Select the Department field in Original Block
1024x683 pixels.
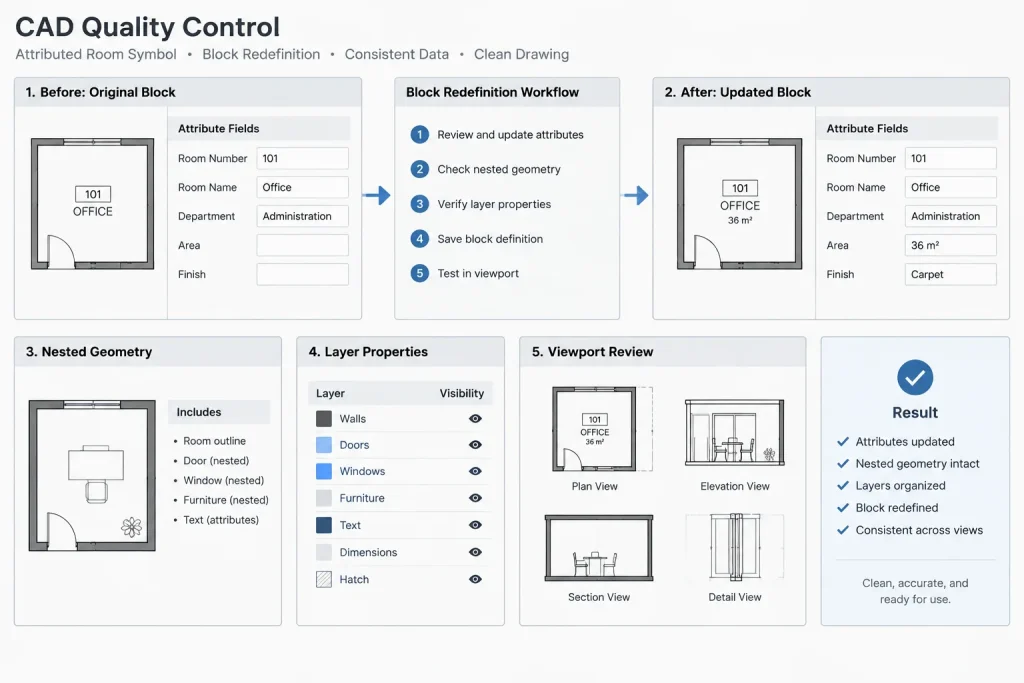[x=302, y=216]
